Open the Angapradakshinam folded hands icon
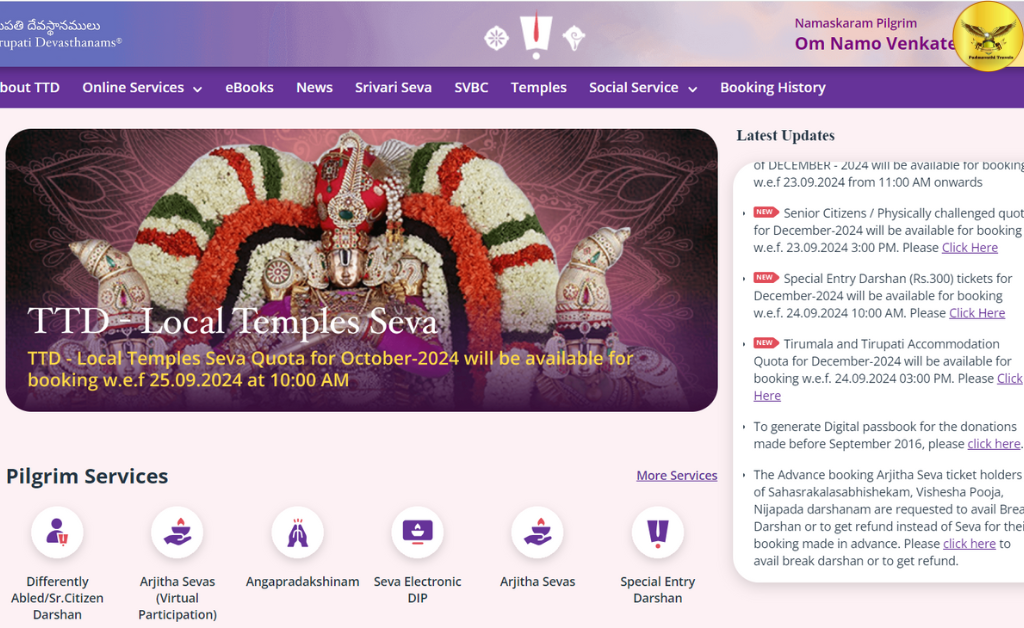This screenshot has width=1024, height=628. 298,533
